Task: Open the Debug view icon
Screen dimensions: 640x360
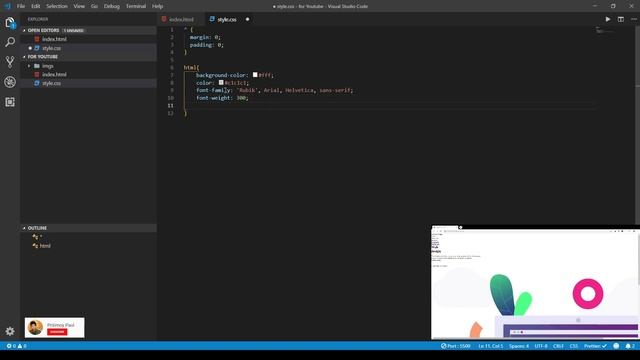Action: 10,82
